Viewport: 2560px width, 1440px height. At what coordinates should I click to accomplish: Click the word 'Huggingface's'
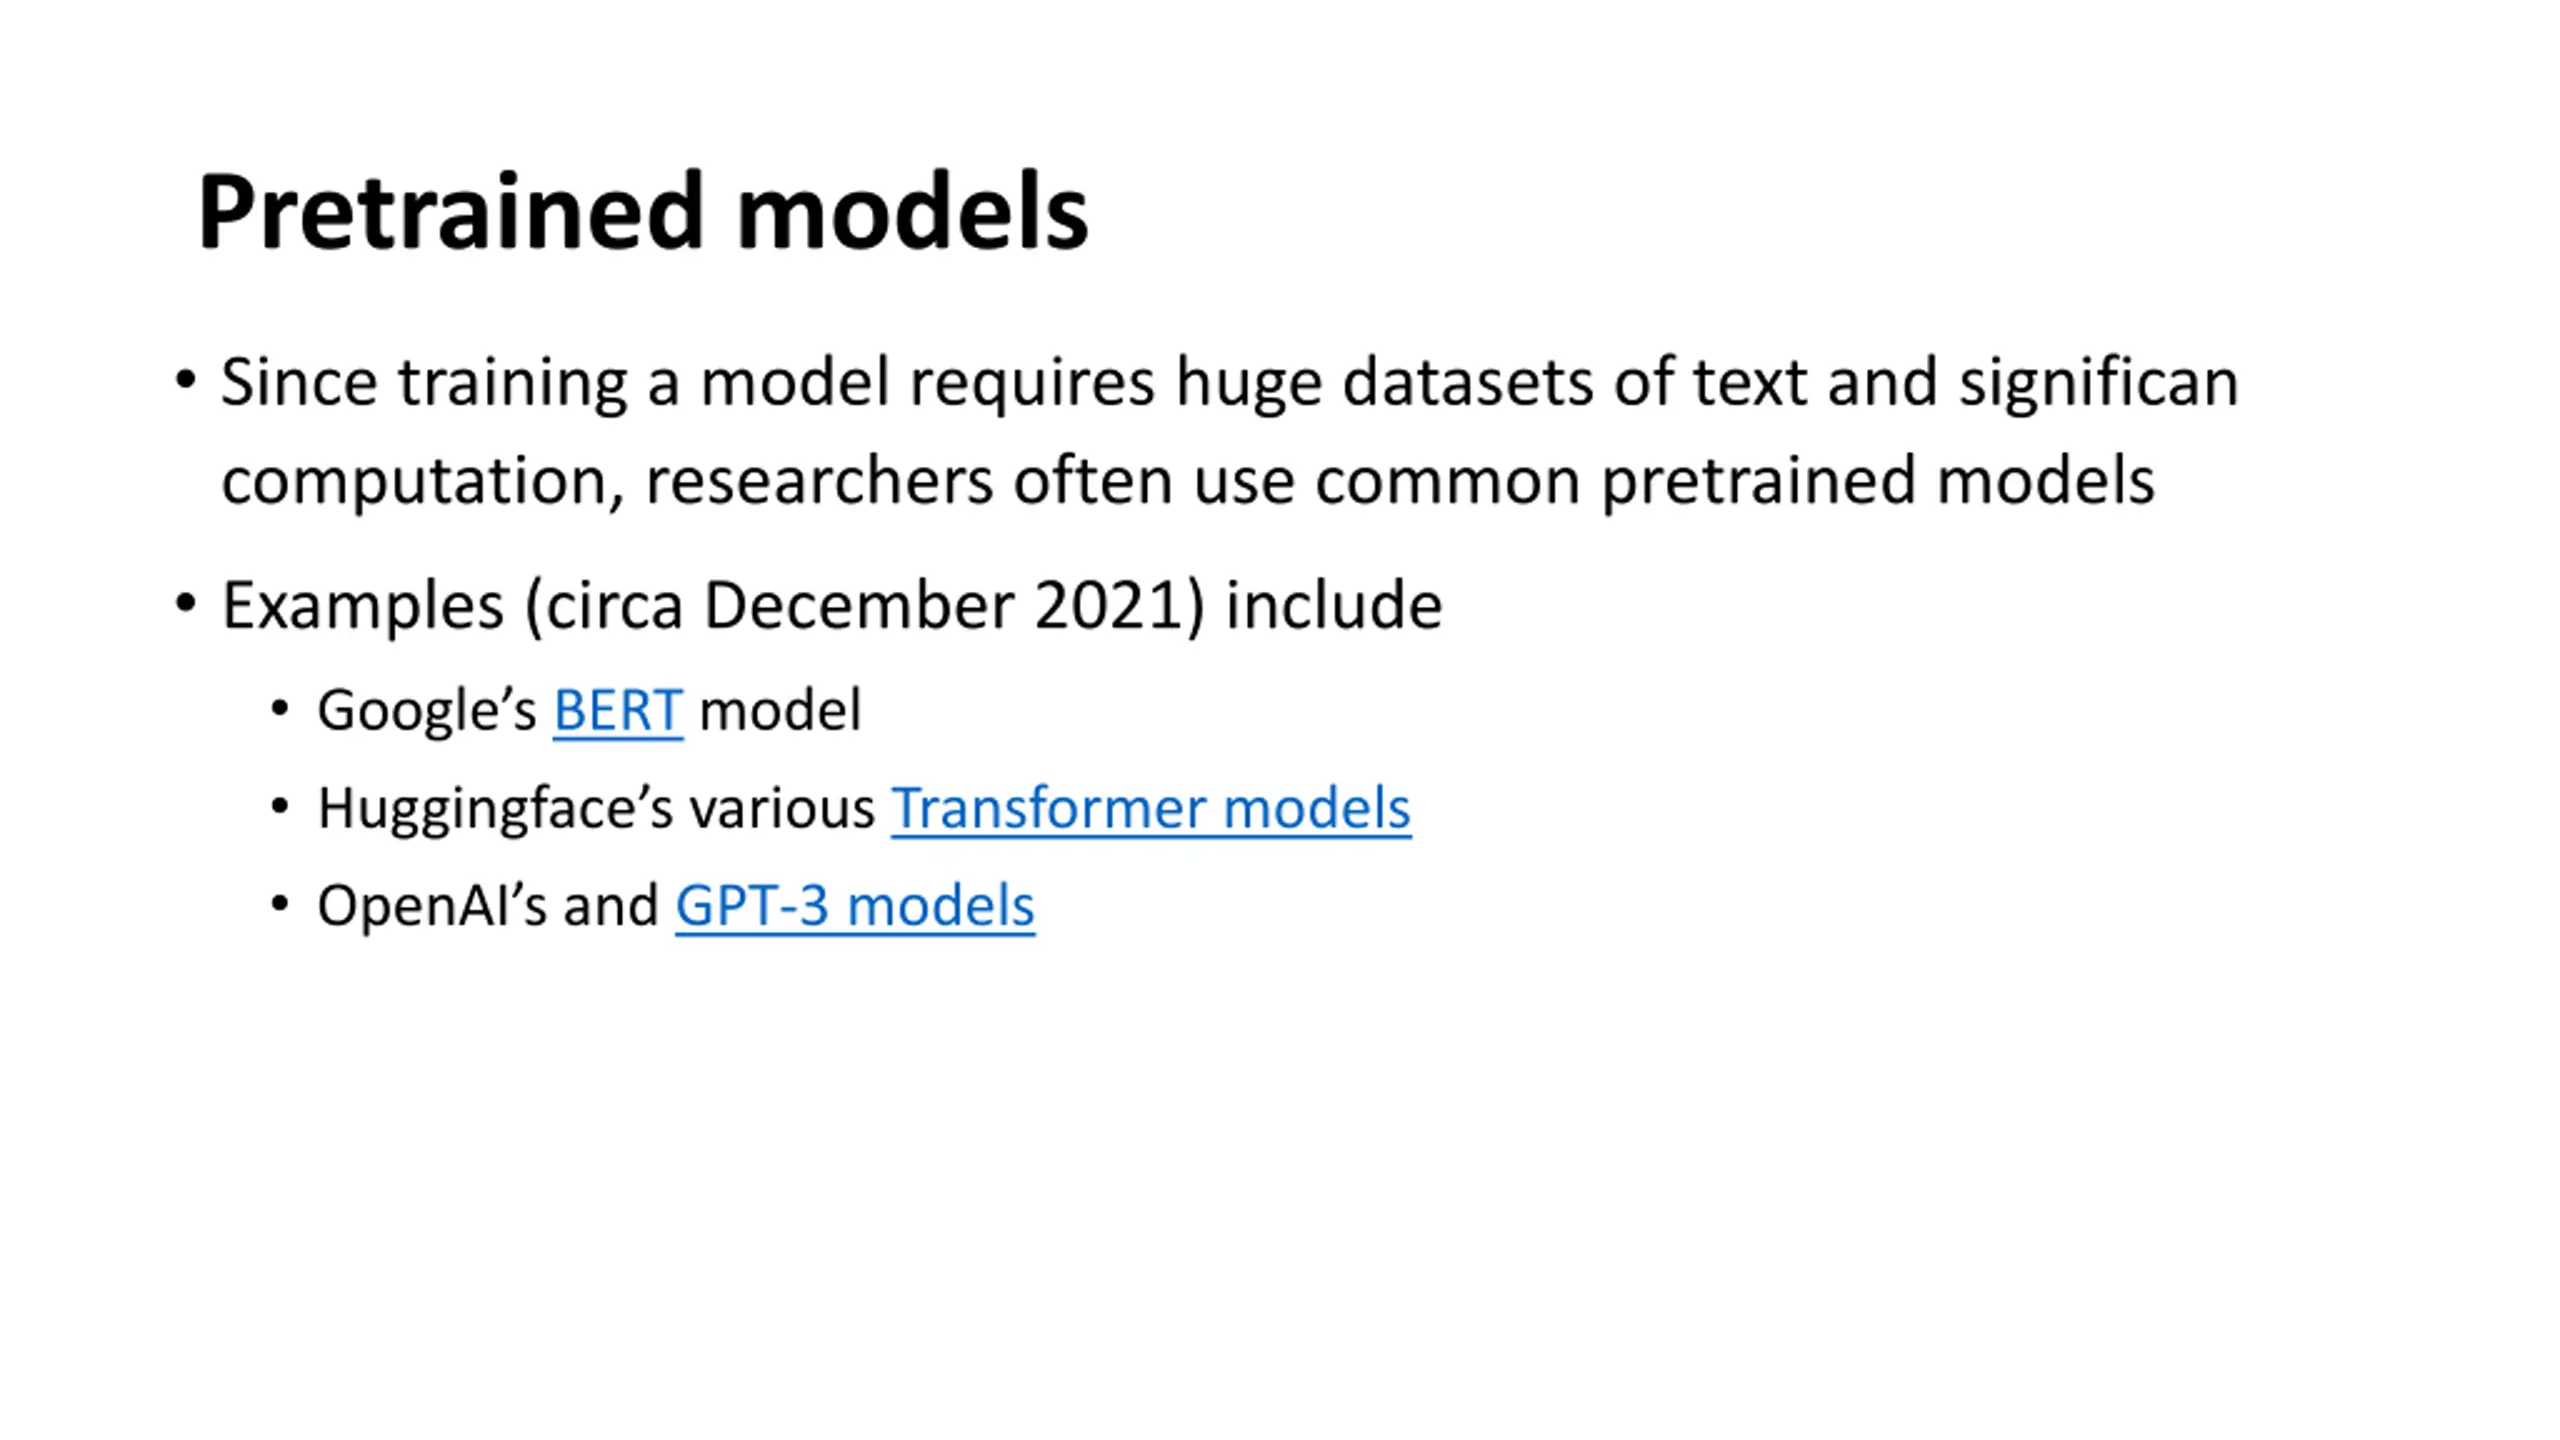point(495,809)
